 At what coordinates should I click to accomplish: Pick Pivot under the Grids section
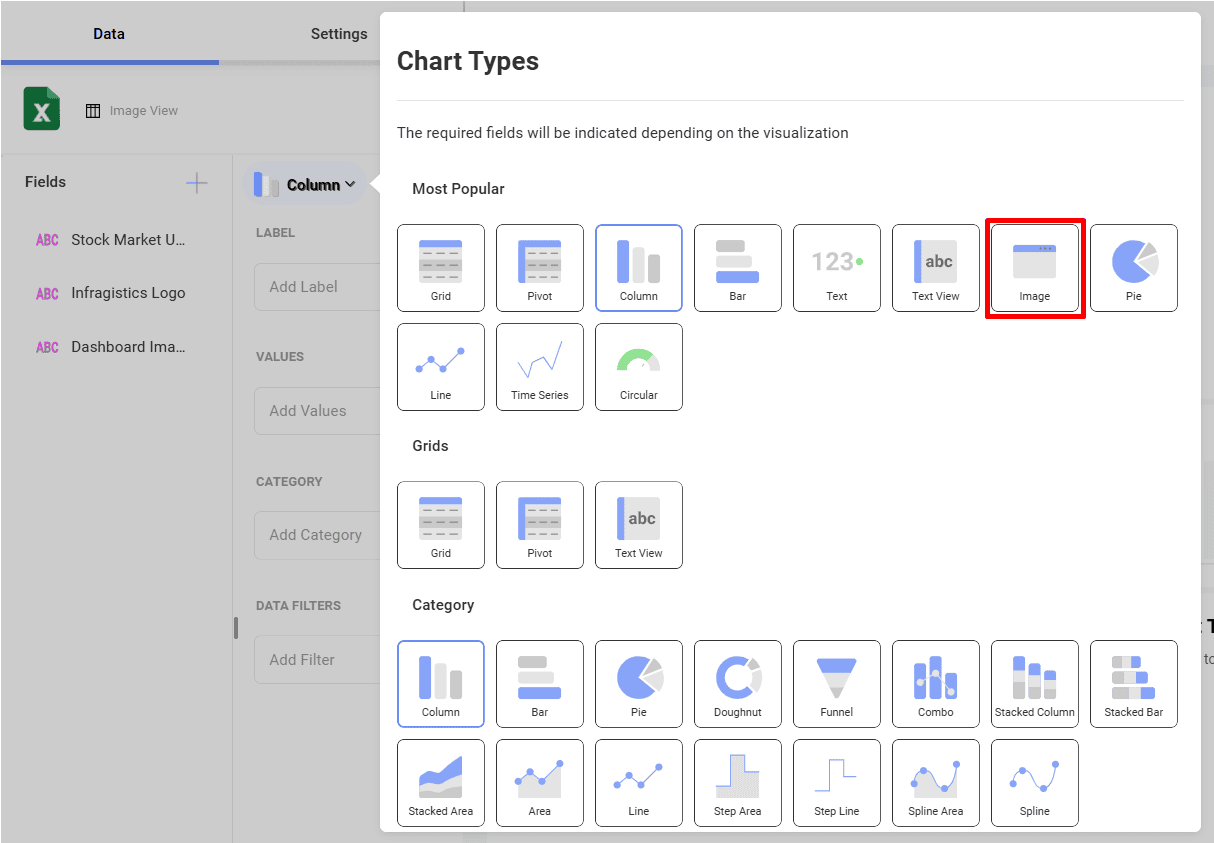coord(540,525)
